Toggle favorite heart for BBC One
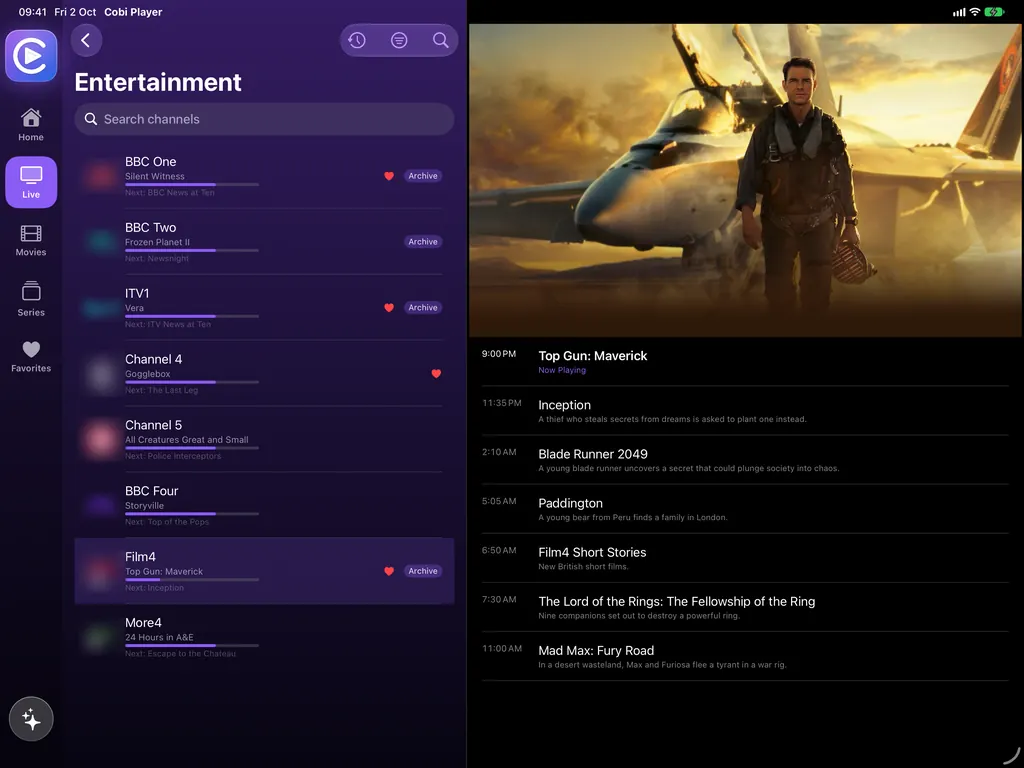 pyautogui.click(x=389, y=176)
